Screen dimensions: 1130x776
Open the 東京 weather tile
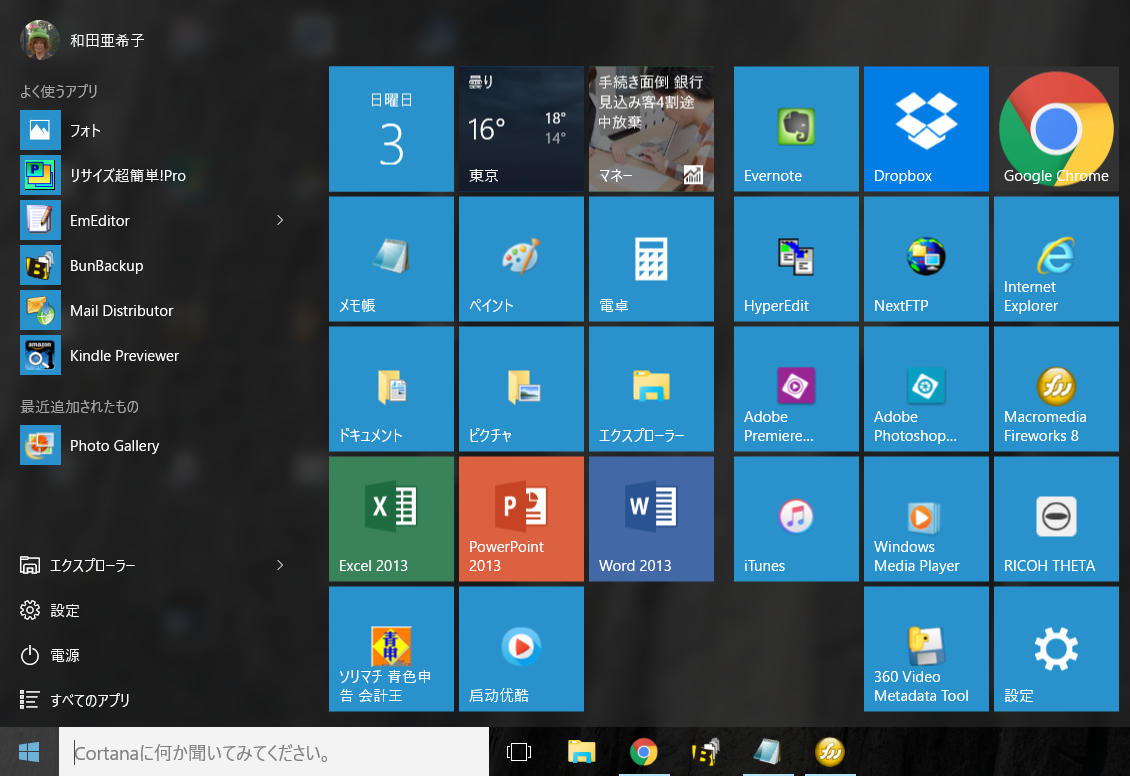pos(521,129)
